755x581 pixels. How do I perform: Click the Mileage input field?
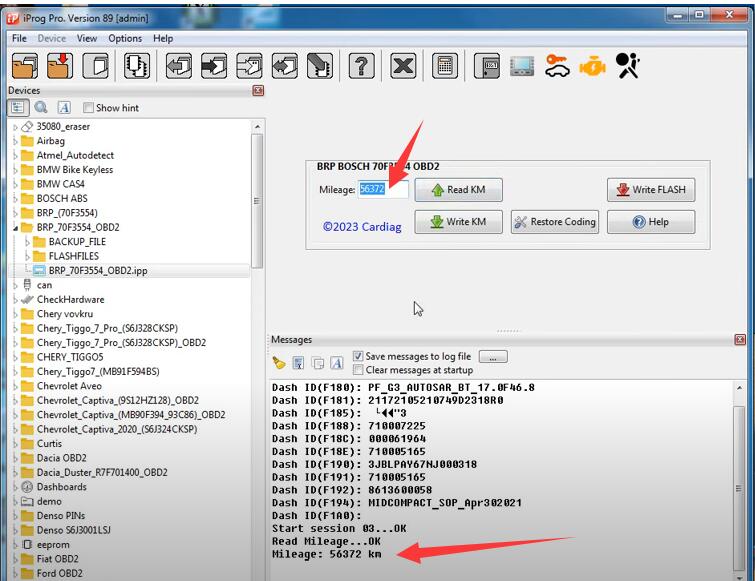click(383, 189)
